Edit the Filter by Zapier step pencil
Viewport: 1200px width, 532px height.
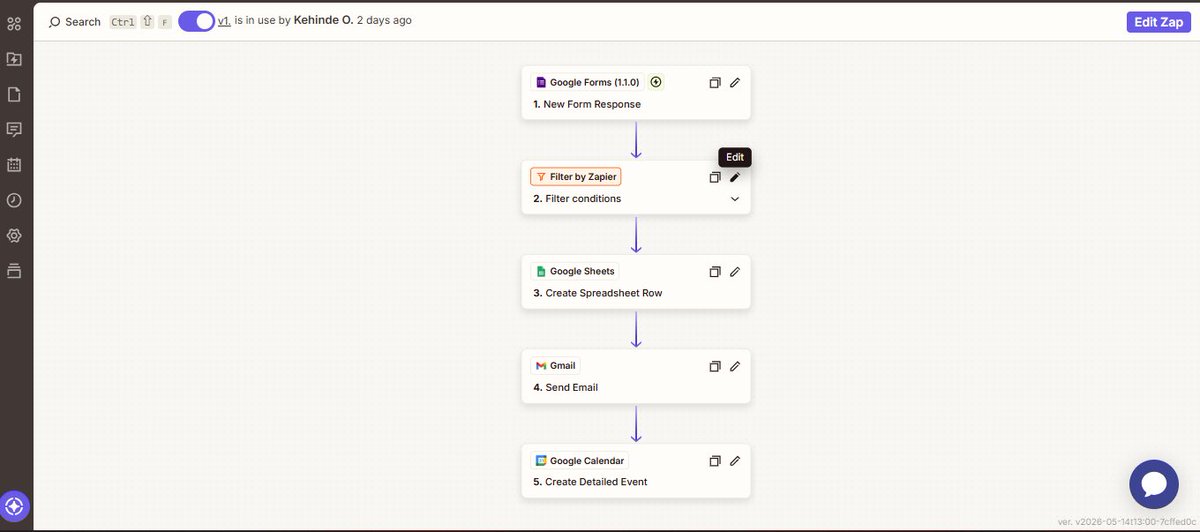pyautogui.click(x=735, y=177)
